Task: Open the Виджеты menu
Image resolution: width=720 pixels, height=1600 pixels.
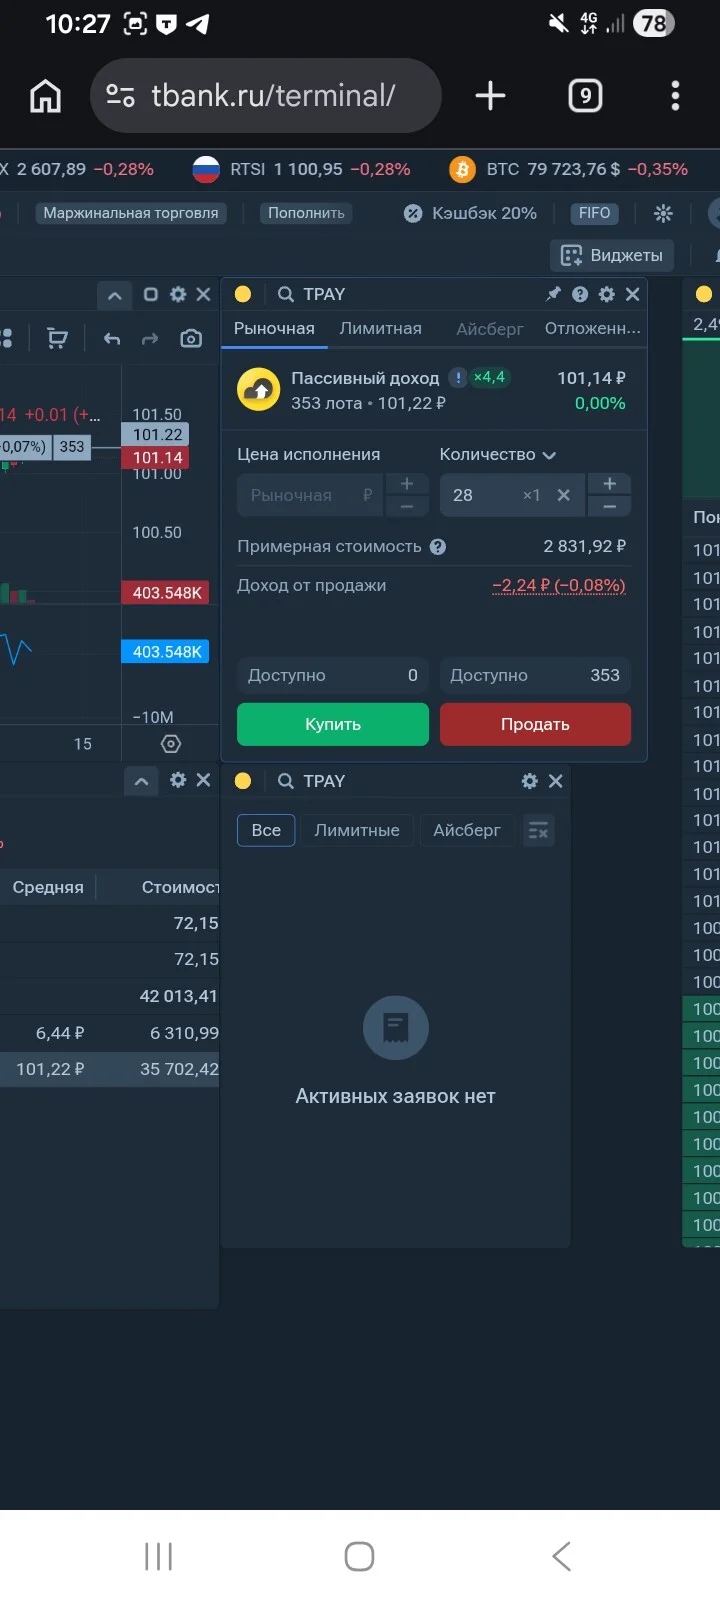Action: [x=612, y=255]
